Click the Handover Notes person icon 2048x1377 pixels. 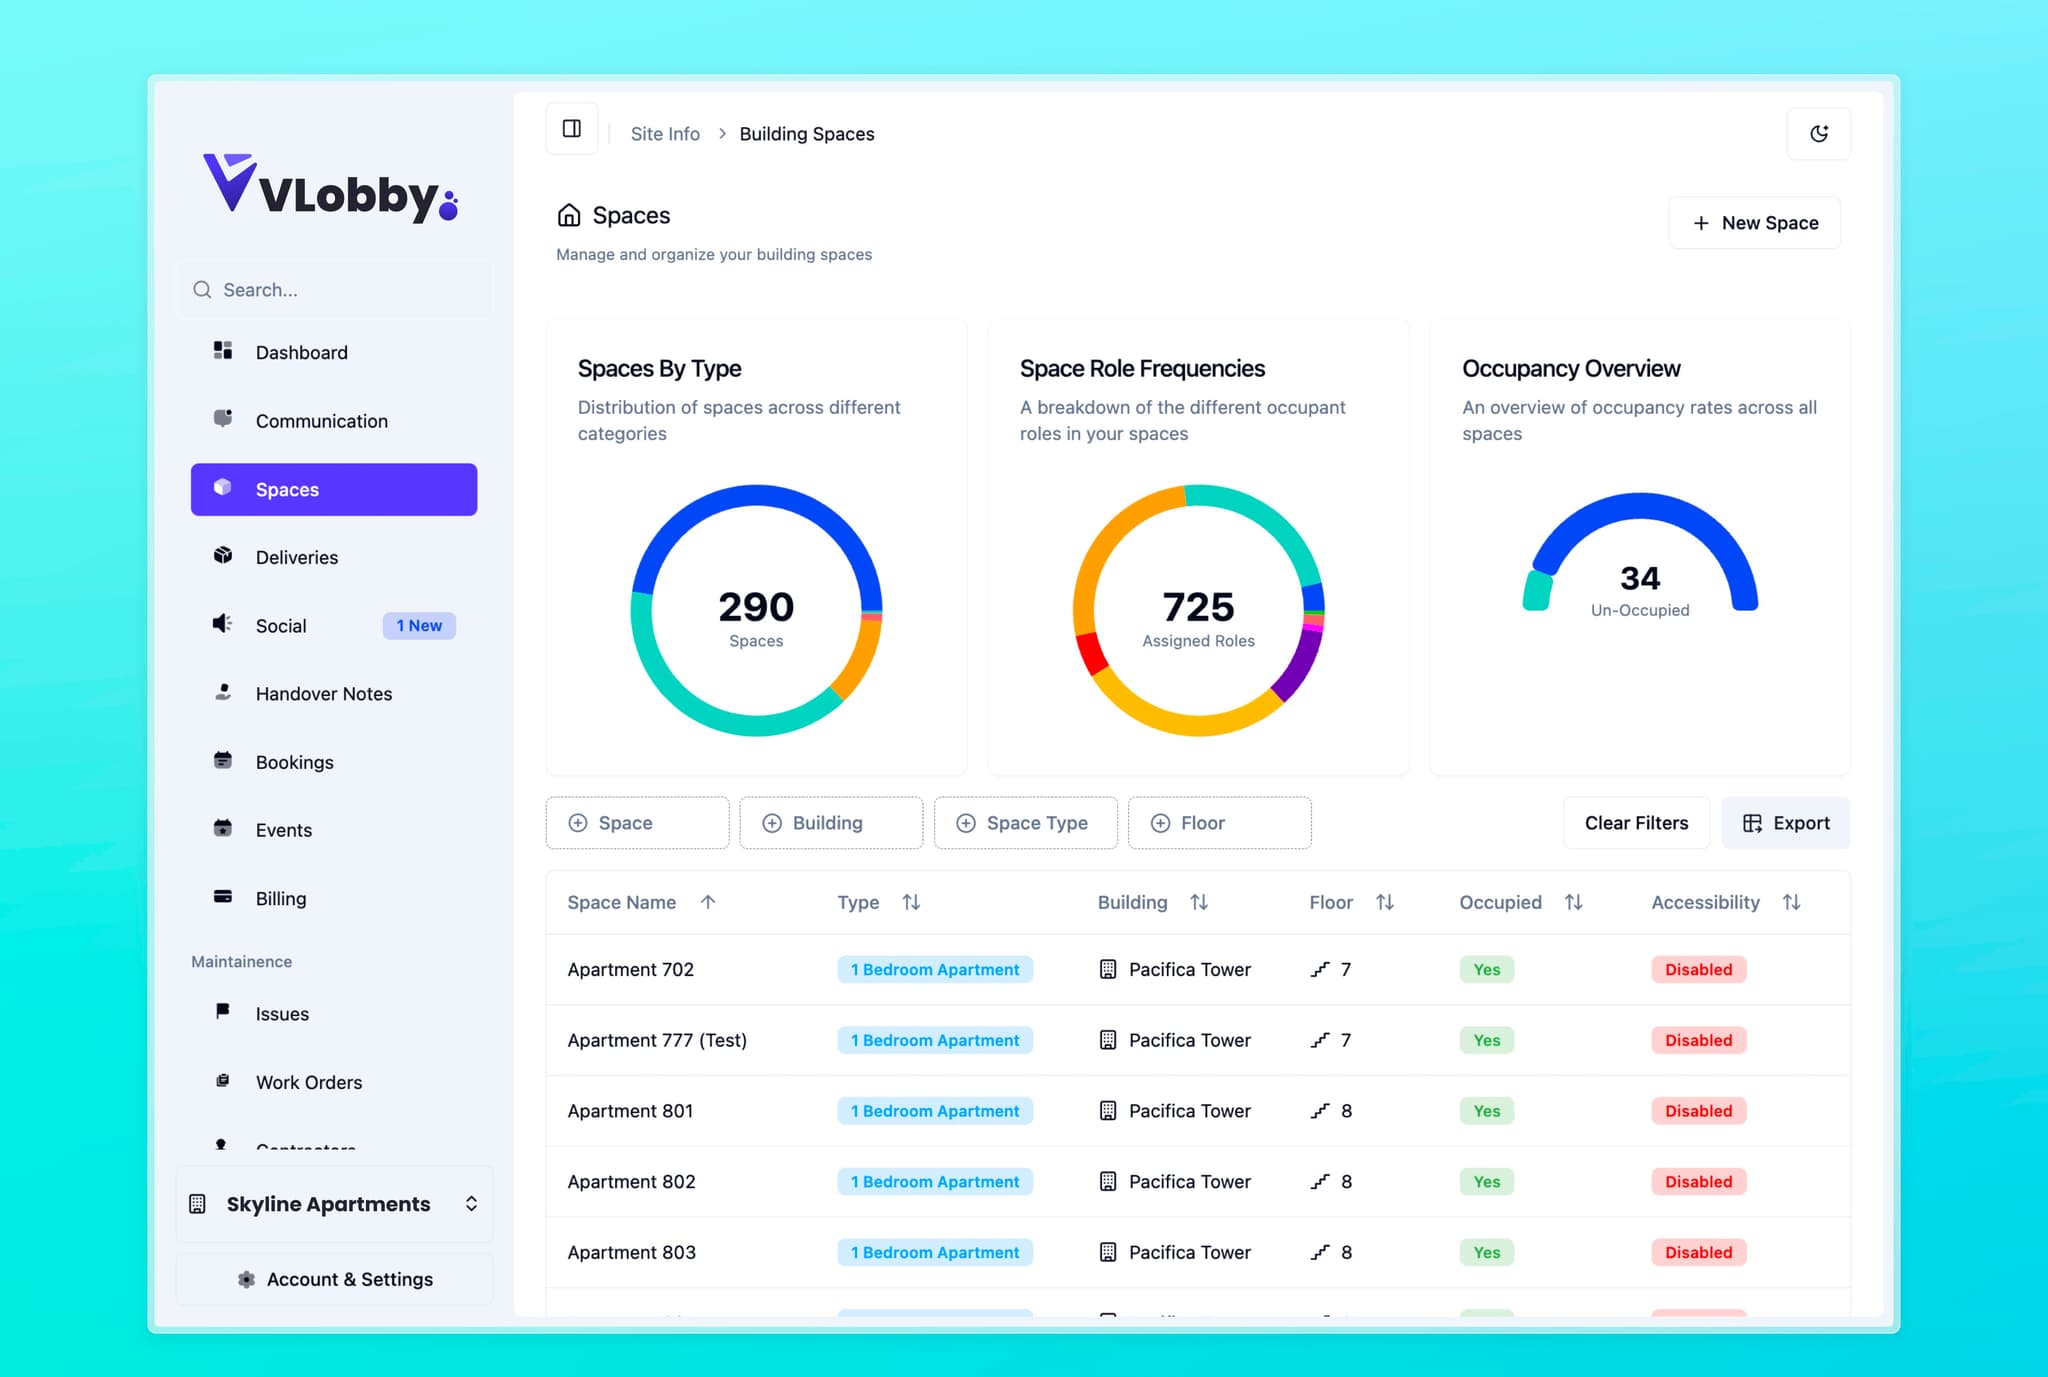[222, 692]
